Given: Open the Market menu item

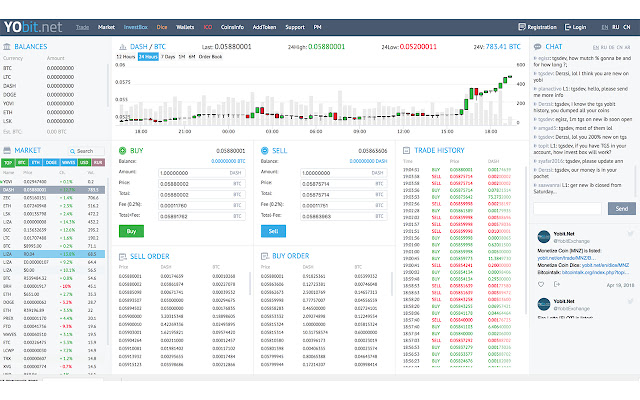Looking at the screenshot, I should 106,27.
